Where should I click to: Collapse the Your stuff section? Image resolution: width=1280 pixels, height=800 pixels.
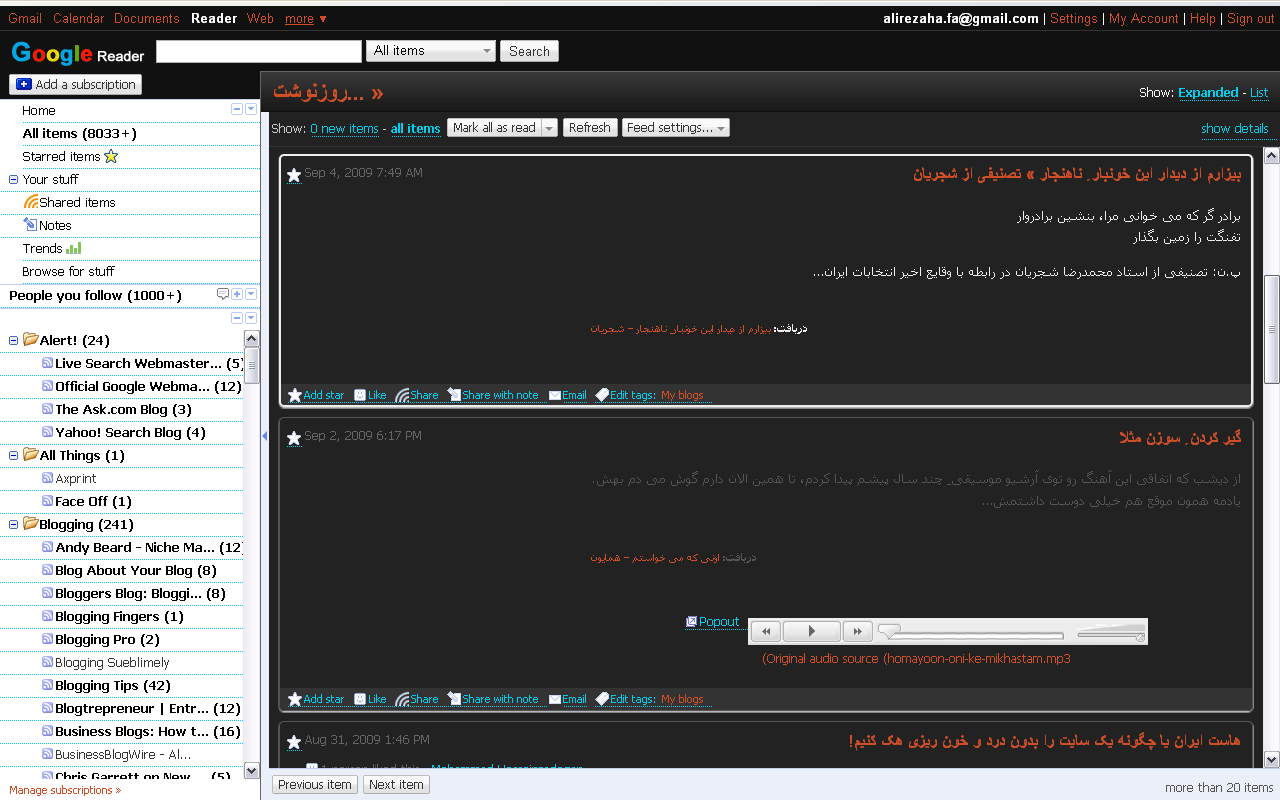(14, 180)
